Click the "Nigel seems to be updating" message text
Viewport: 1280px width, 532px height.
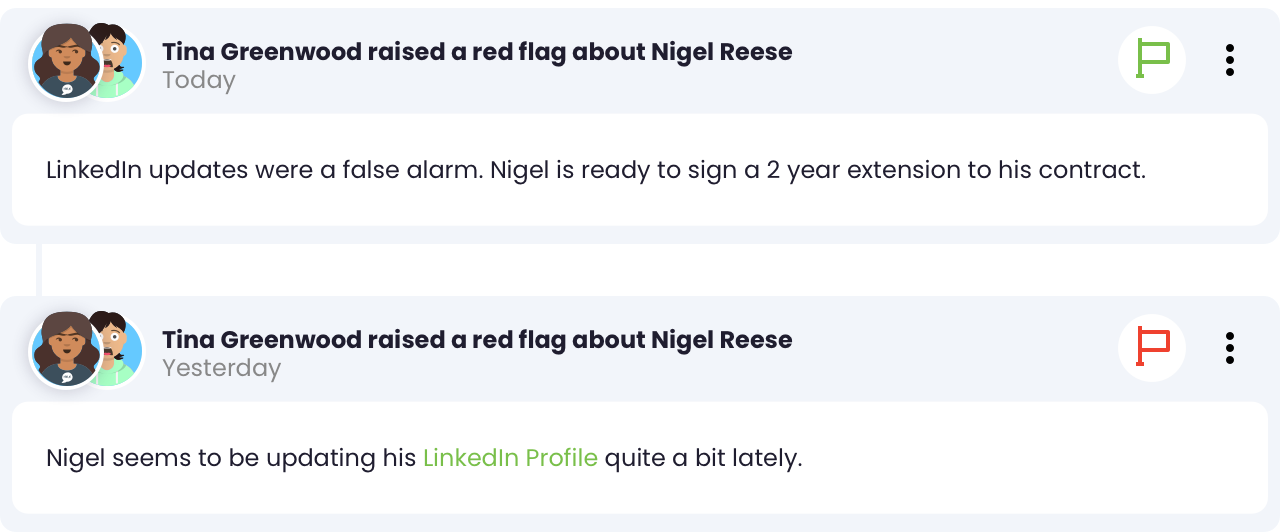tap(424, 458)
